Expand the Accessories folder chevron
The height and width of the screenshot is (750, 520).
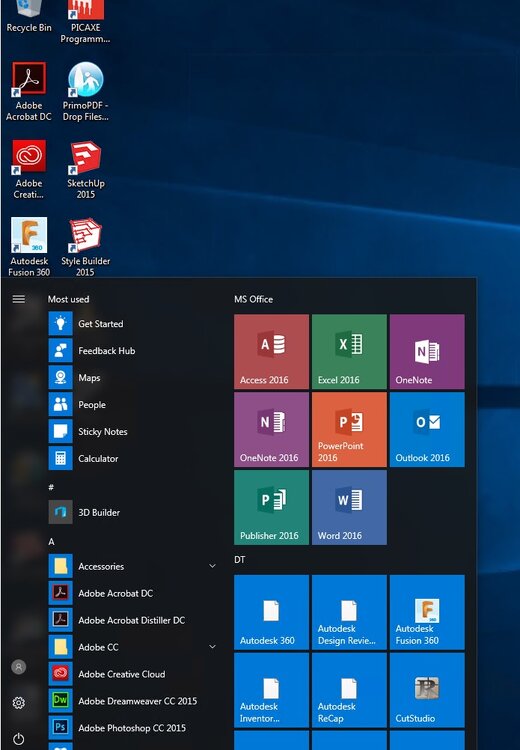point(212,566)
